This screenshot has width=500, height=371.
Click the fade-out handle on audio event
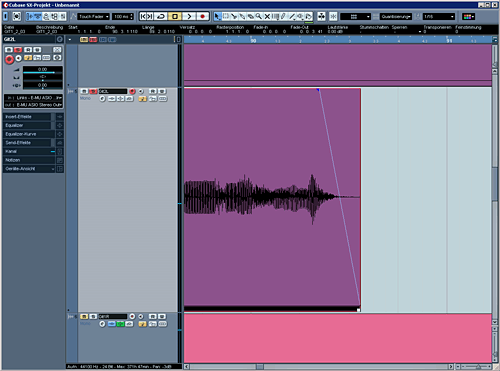318,90
